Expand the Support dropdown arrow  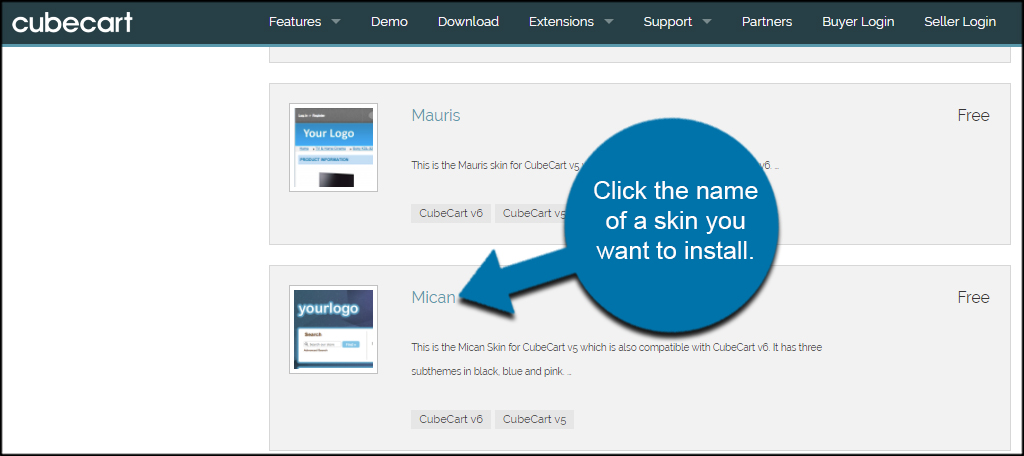pyautogui.click(x=707, y=22)
